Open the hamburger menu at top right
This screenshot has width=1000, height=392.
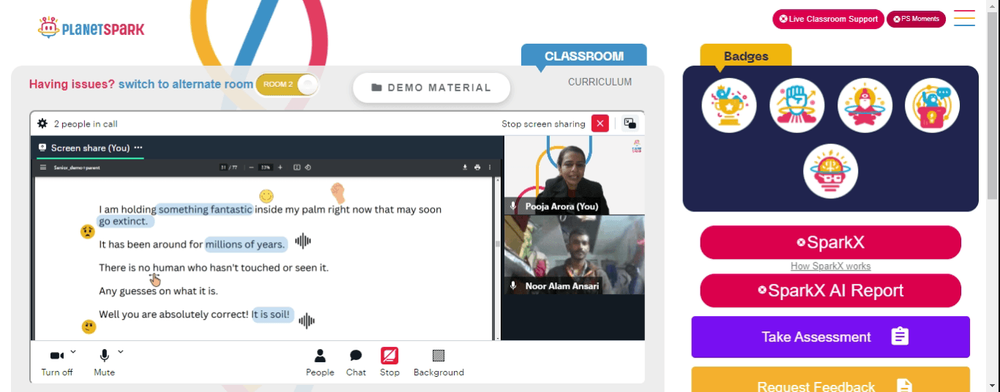click(964, 18)
